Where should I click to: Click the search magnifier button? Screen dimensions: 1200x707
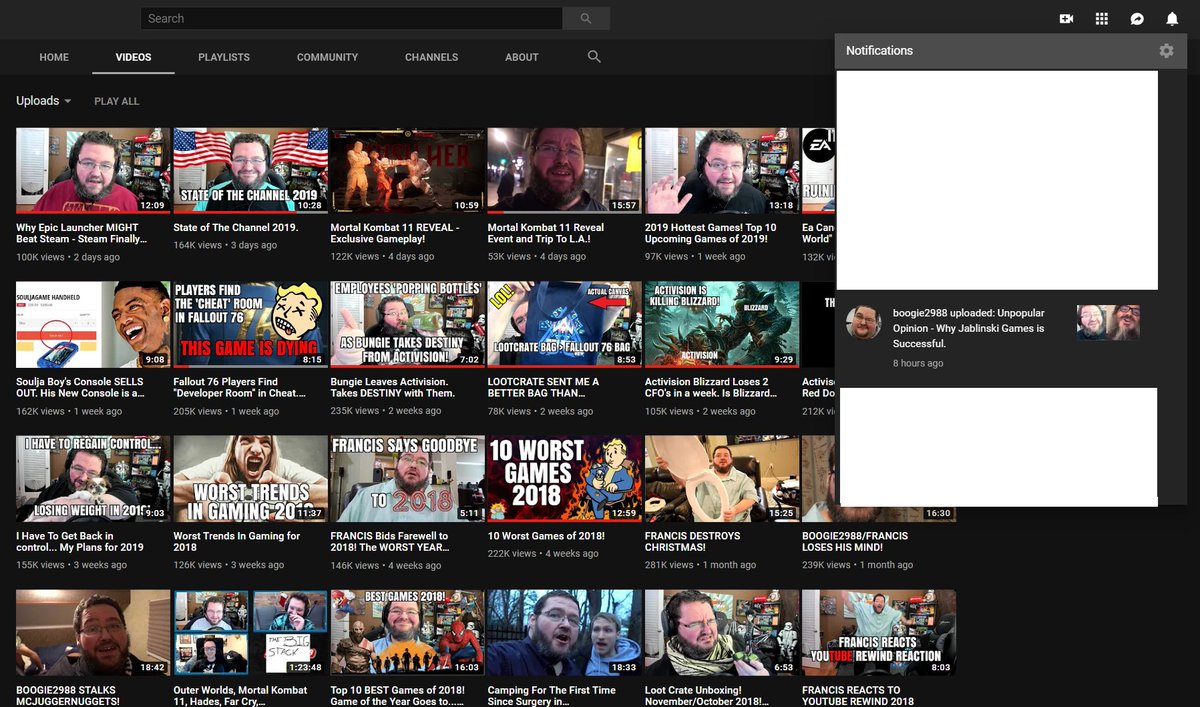(586, 18)
